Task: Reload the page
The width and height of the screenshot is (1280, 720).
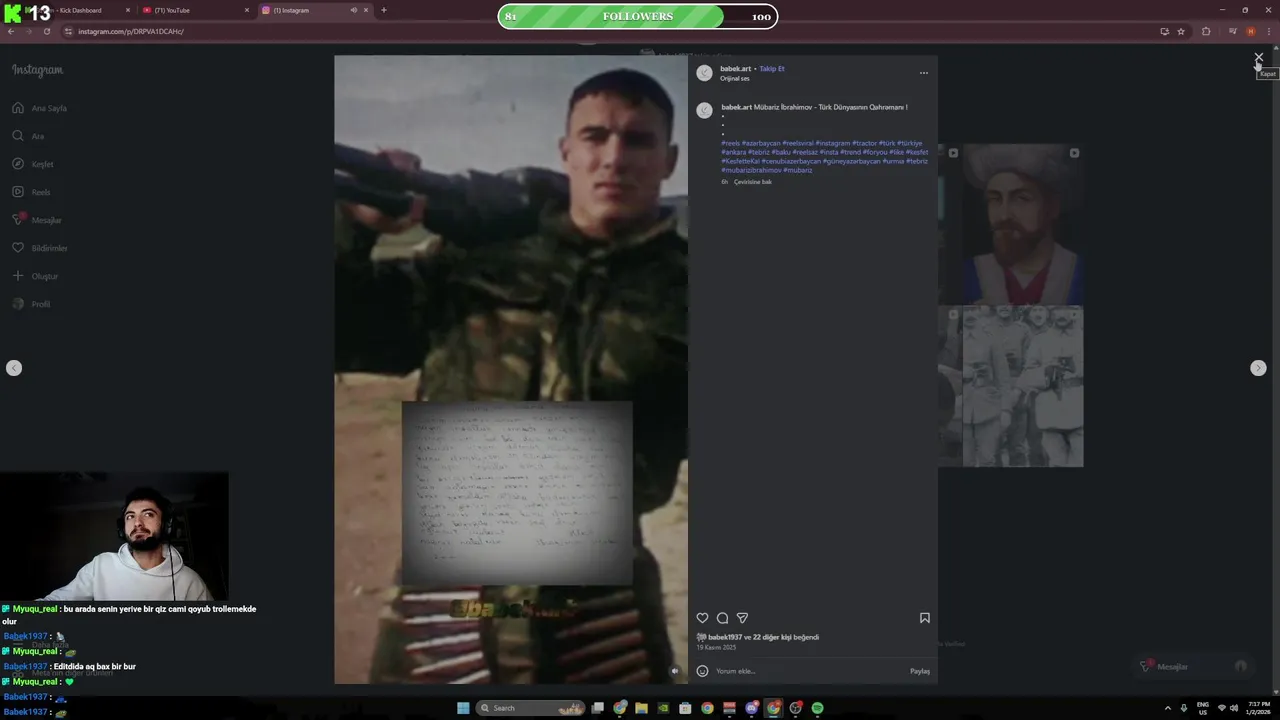Action: 46,31
